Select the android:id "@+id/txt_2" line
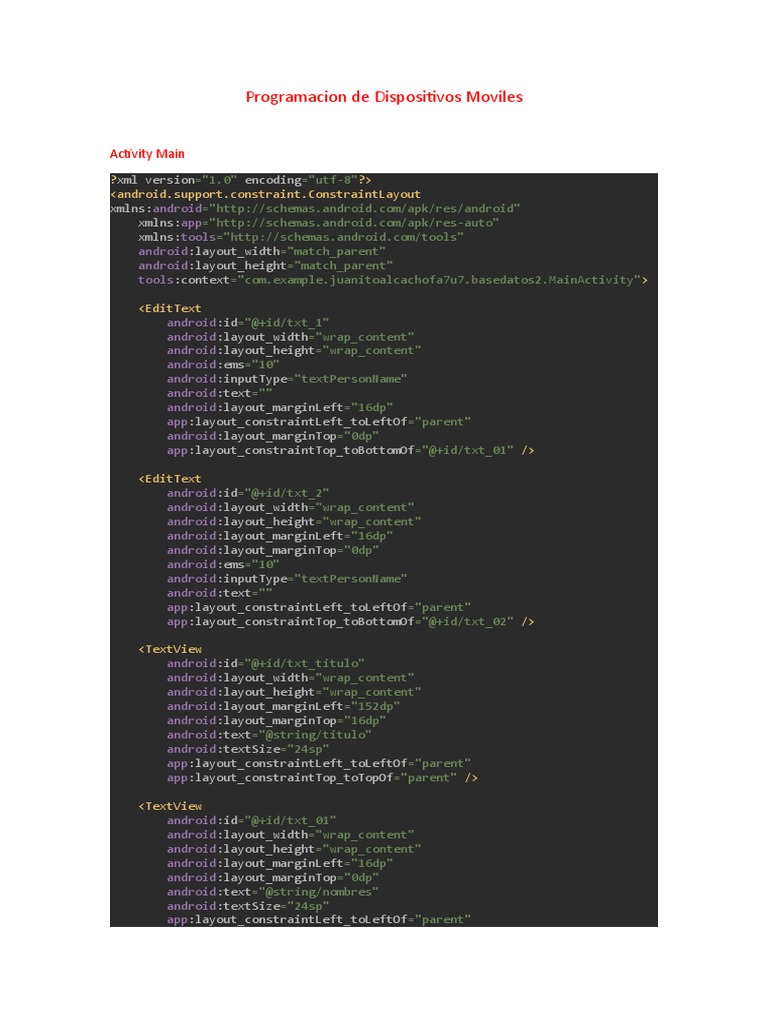This screenshot has height=1024, width=768. [x=248, y=493]
